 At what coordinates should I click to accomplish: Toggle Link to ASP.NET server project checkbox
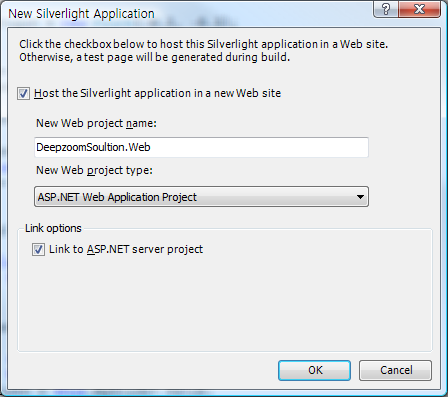(x=38, y=249)
